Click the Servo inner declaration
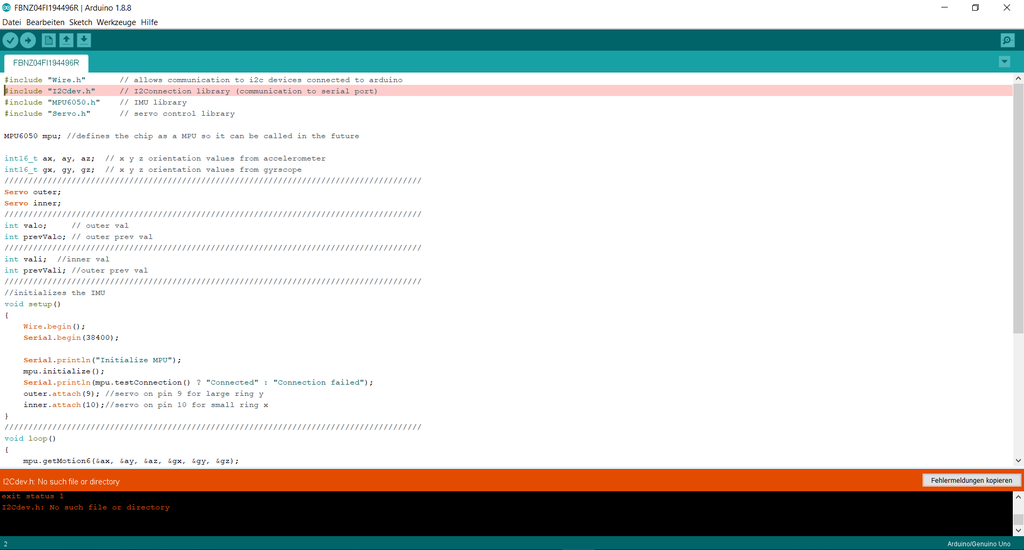Image resolution: width=1024 pixels, height=550 pixels. pos(33,203)
